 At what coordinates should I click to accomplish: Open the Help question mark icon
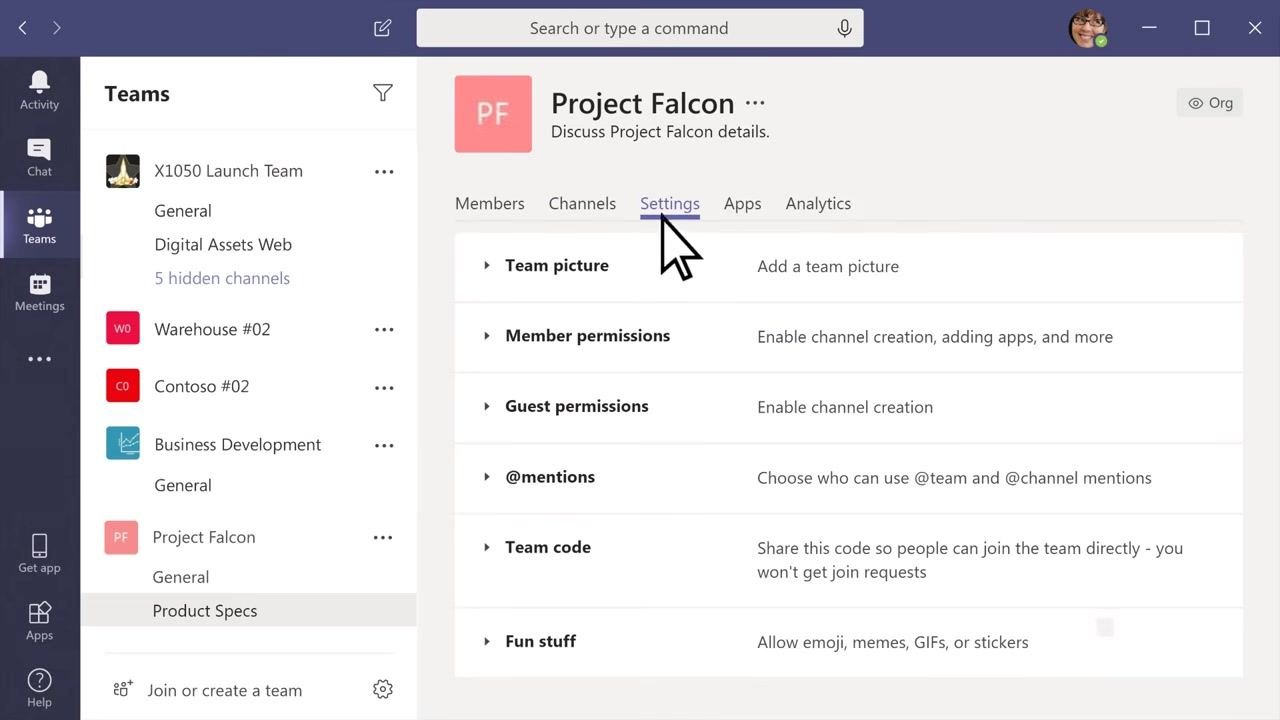click(x=39, y=680)
